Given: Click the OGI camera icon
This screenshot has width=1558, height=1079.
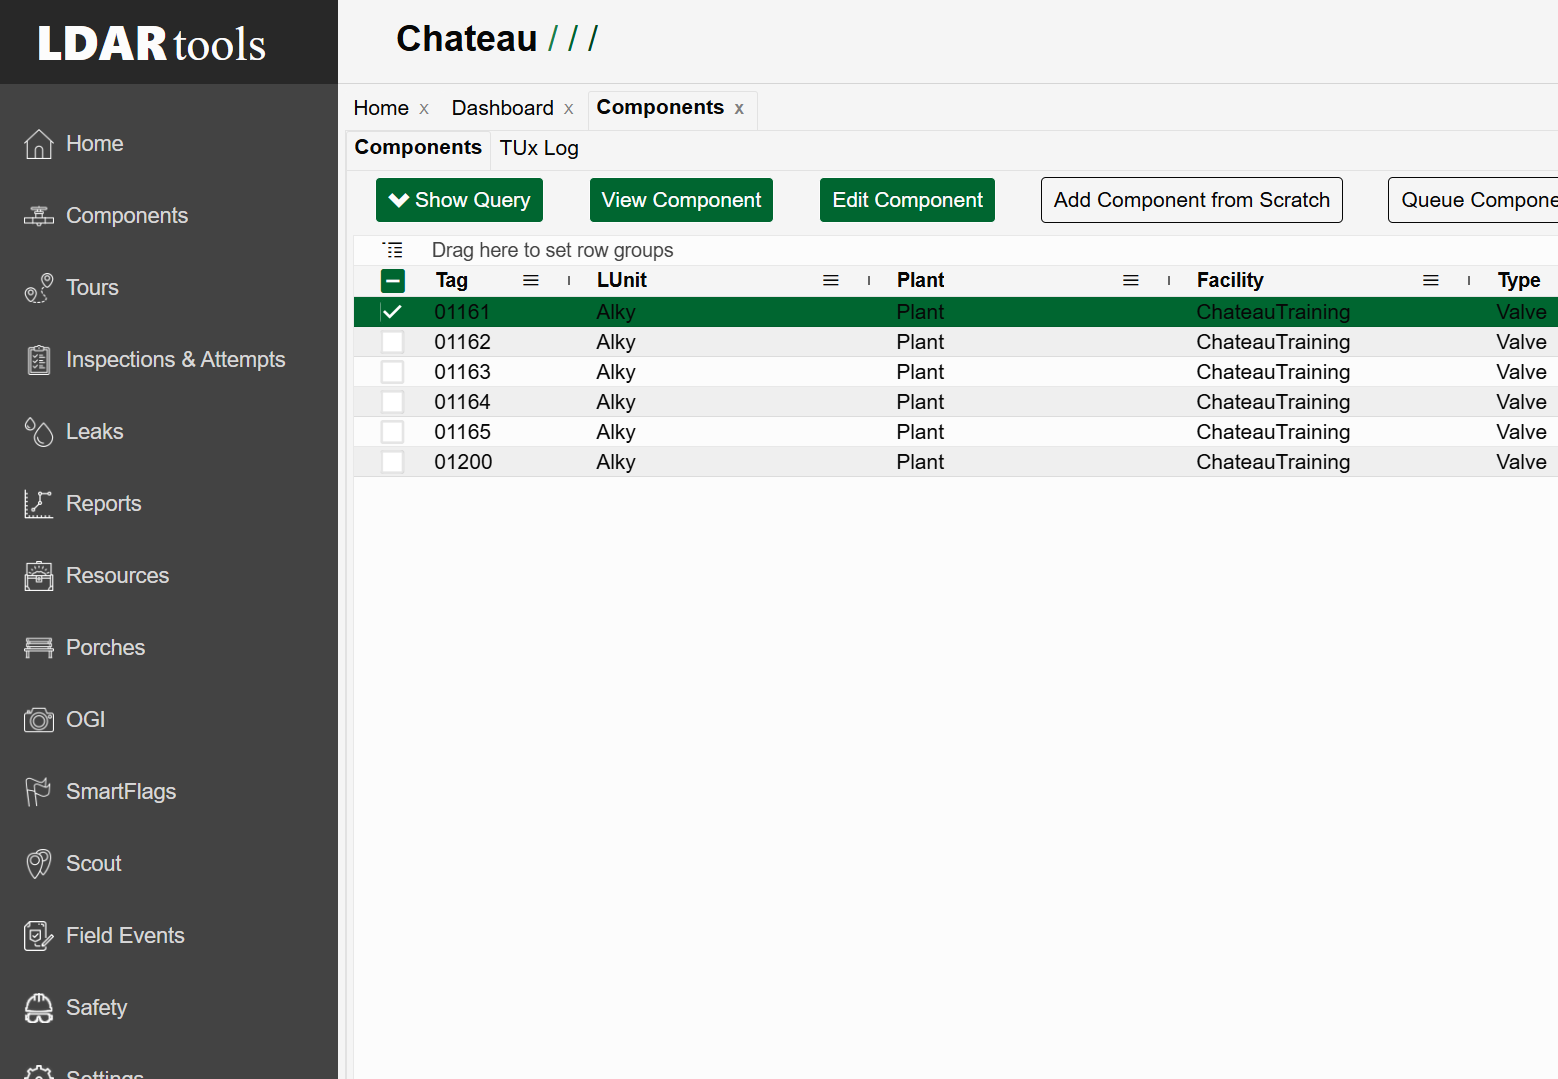Looking at the screenshot, I should [x=39, y=720].
